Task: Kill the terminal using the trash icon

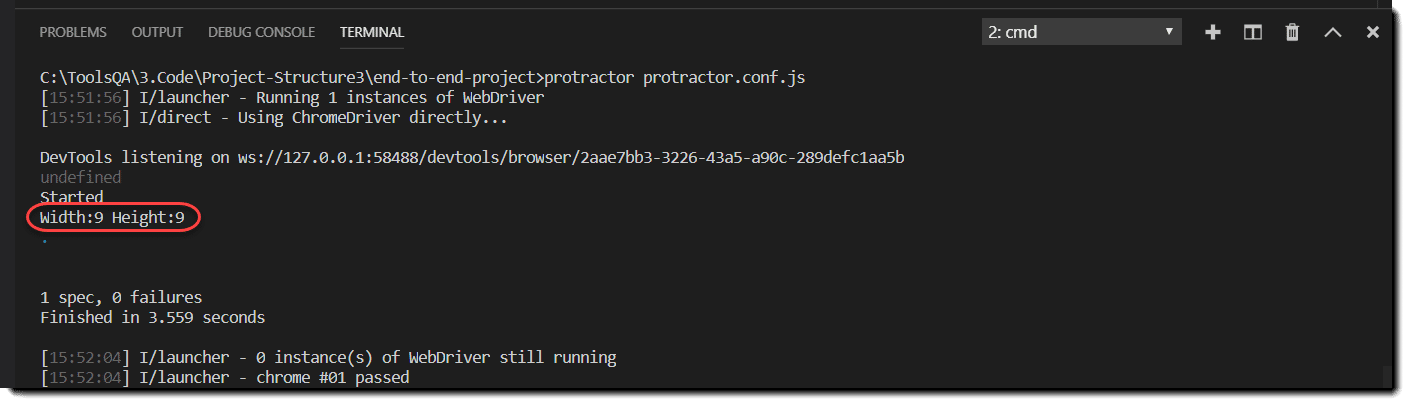Action: pyautogui.click(x=1292, y=32)
